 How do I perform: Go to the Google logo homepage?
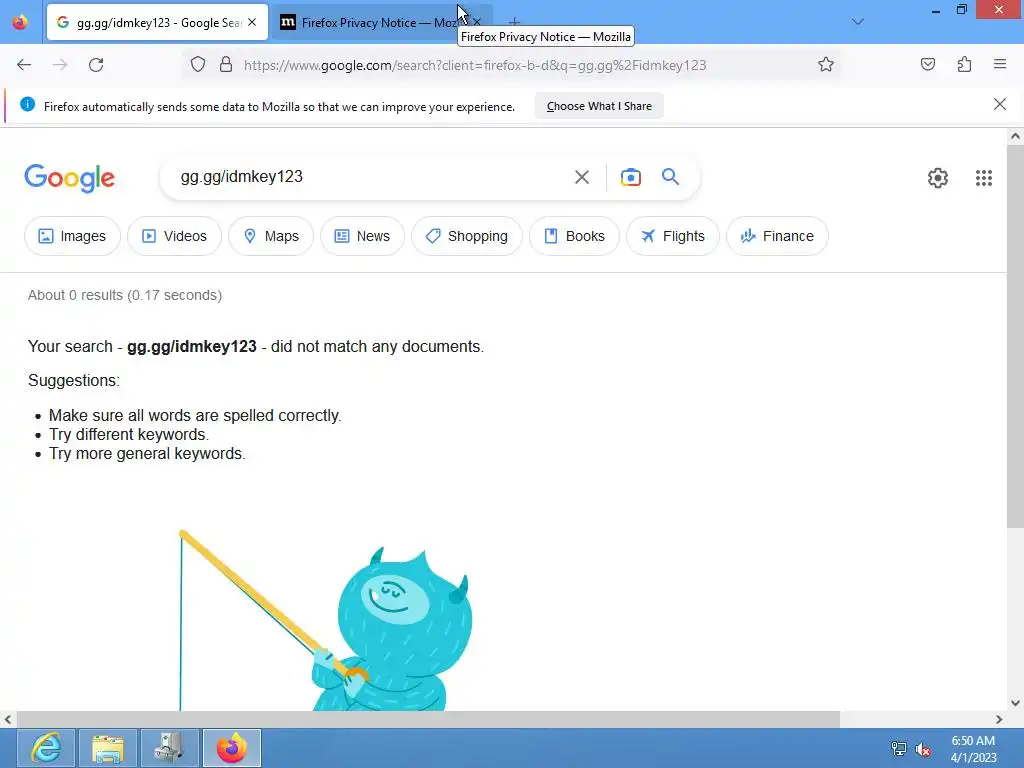(x=70, y=178)
